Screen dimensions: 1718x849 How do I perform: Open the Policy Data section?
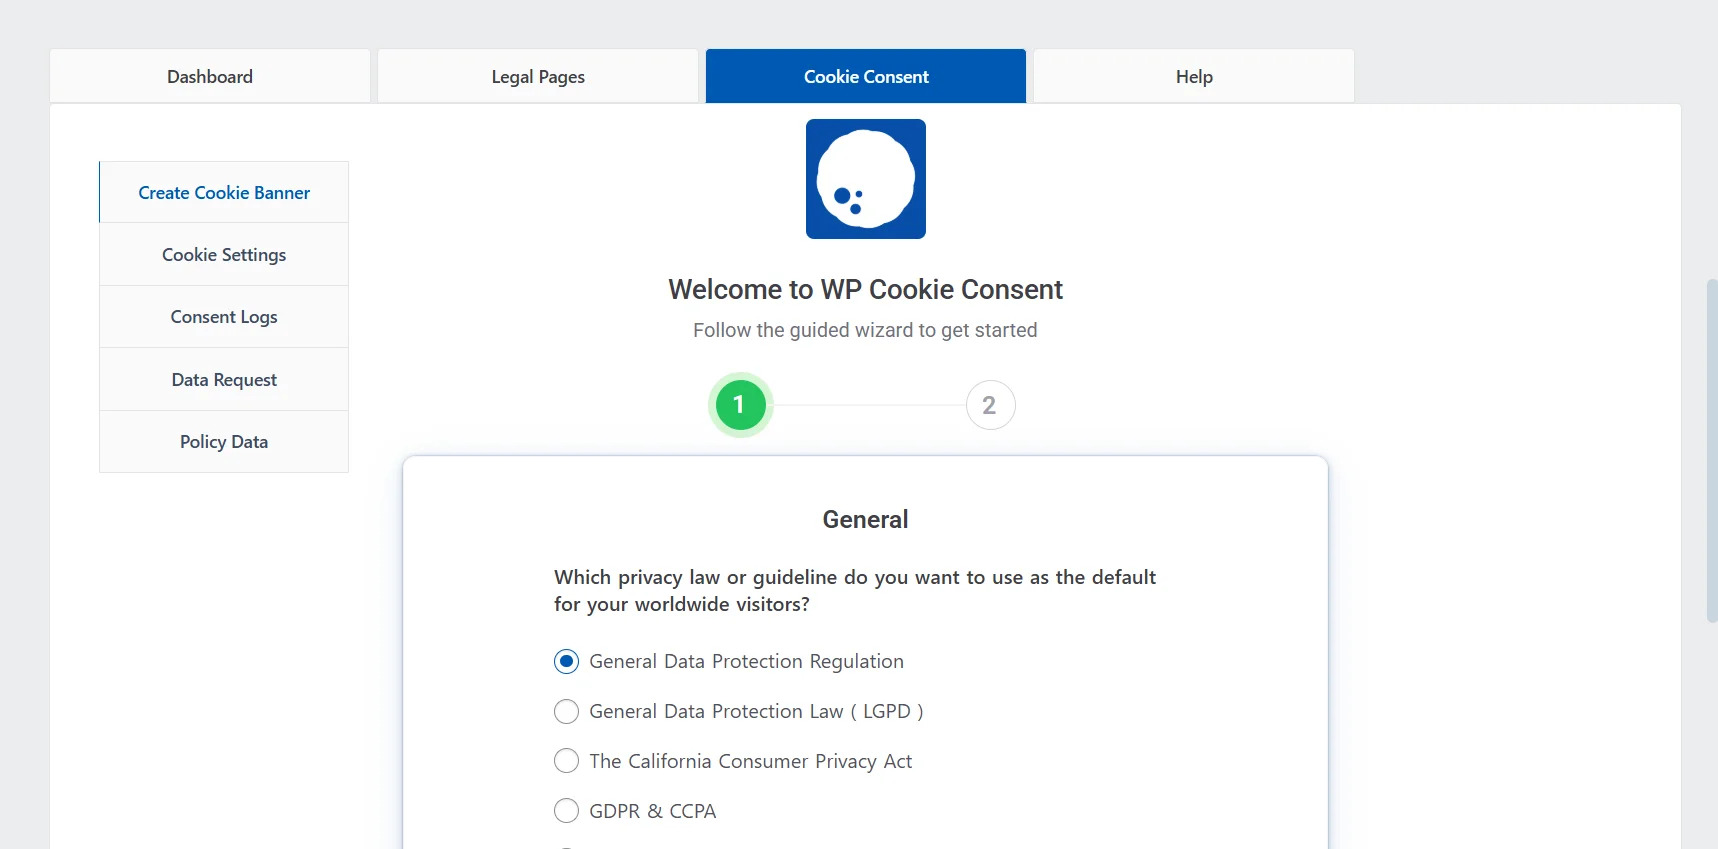223,441
